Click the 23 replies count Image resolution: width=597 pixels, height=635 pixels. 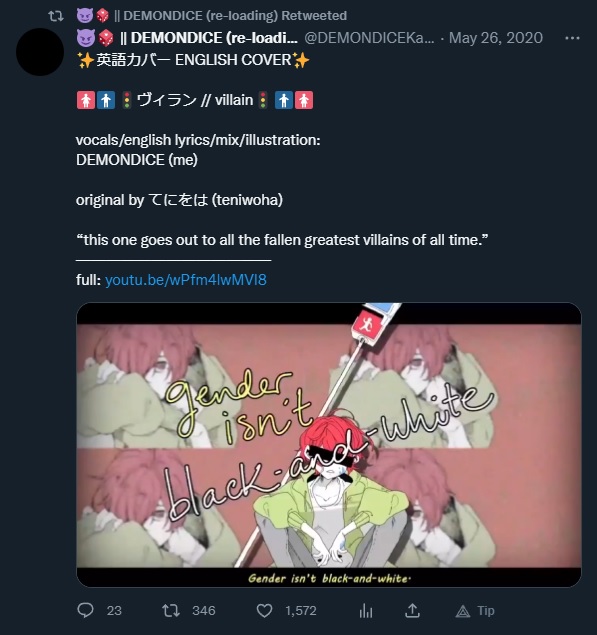pos(114,611)
